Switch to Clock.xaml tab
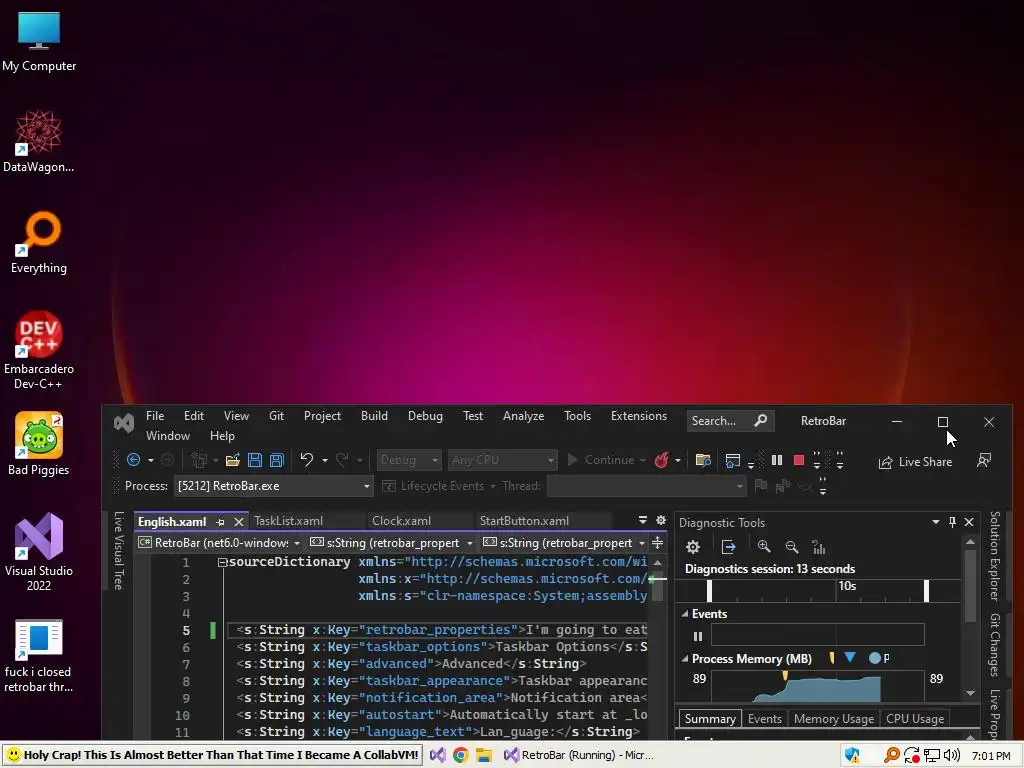The width and height of the screenshot is (1024, 768). [402, 520]
